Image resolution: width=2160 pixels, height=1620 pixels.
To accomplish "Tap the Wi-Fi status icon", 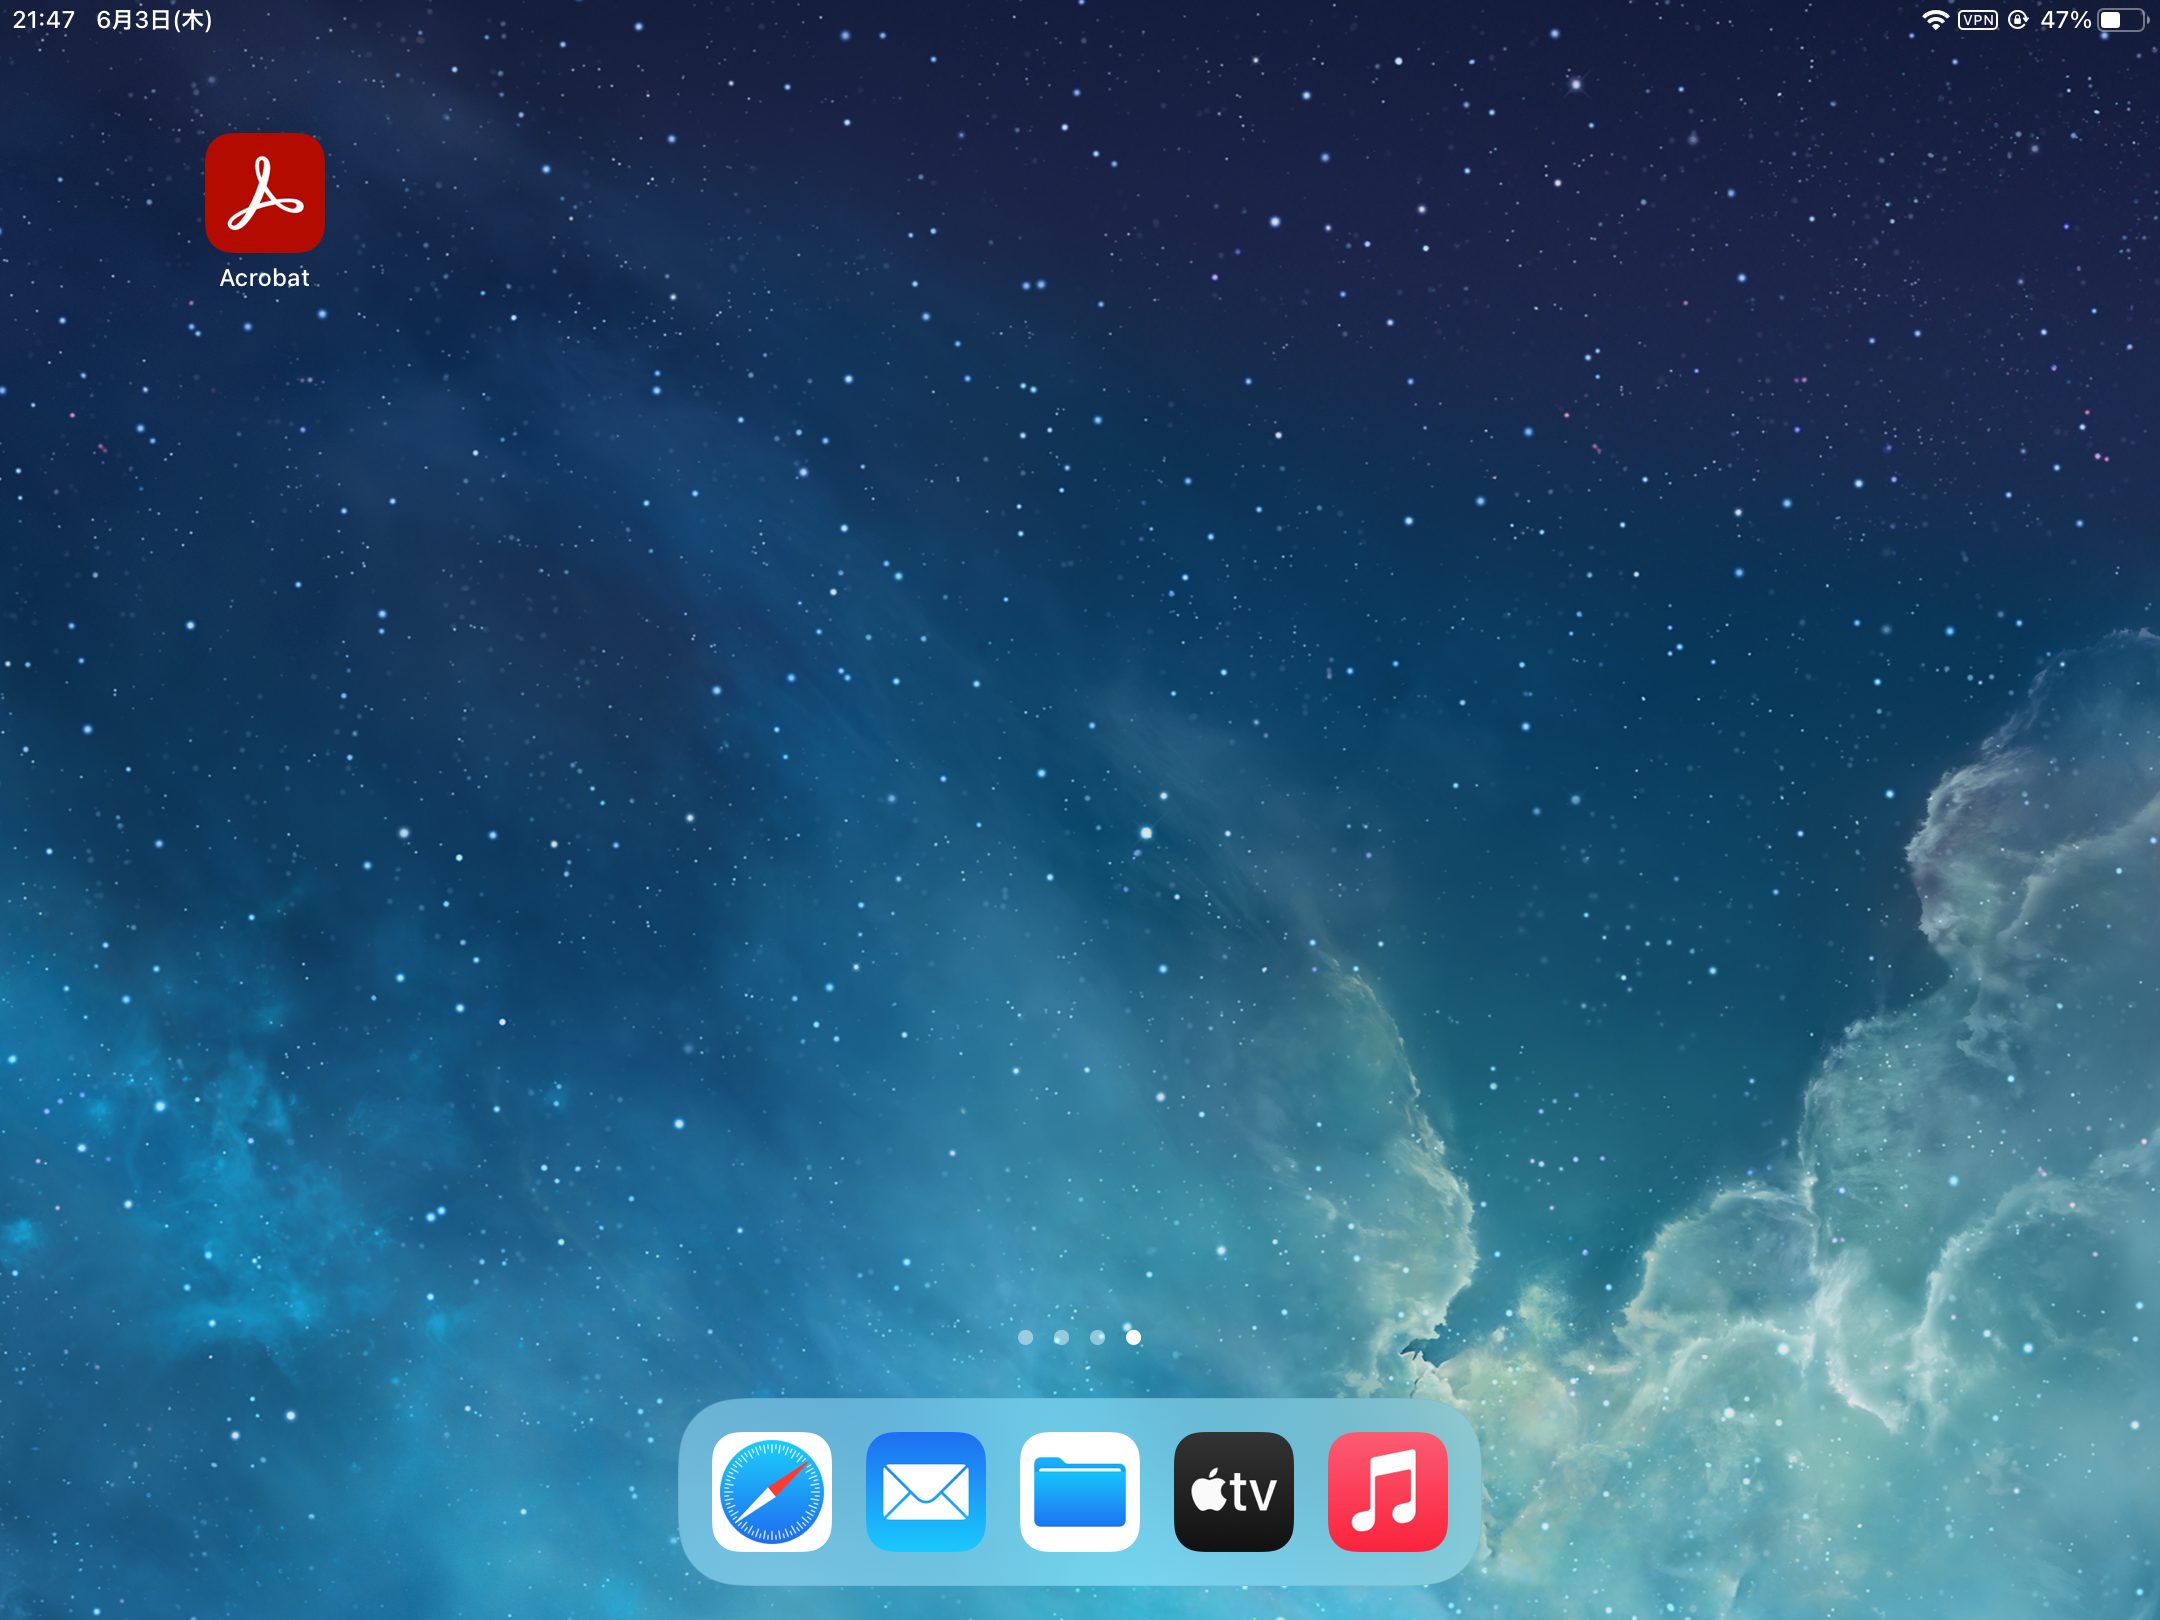I will click(1935, 20).
